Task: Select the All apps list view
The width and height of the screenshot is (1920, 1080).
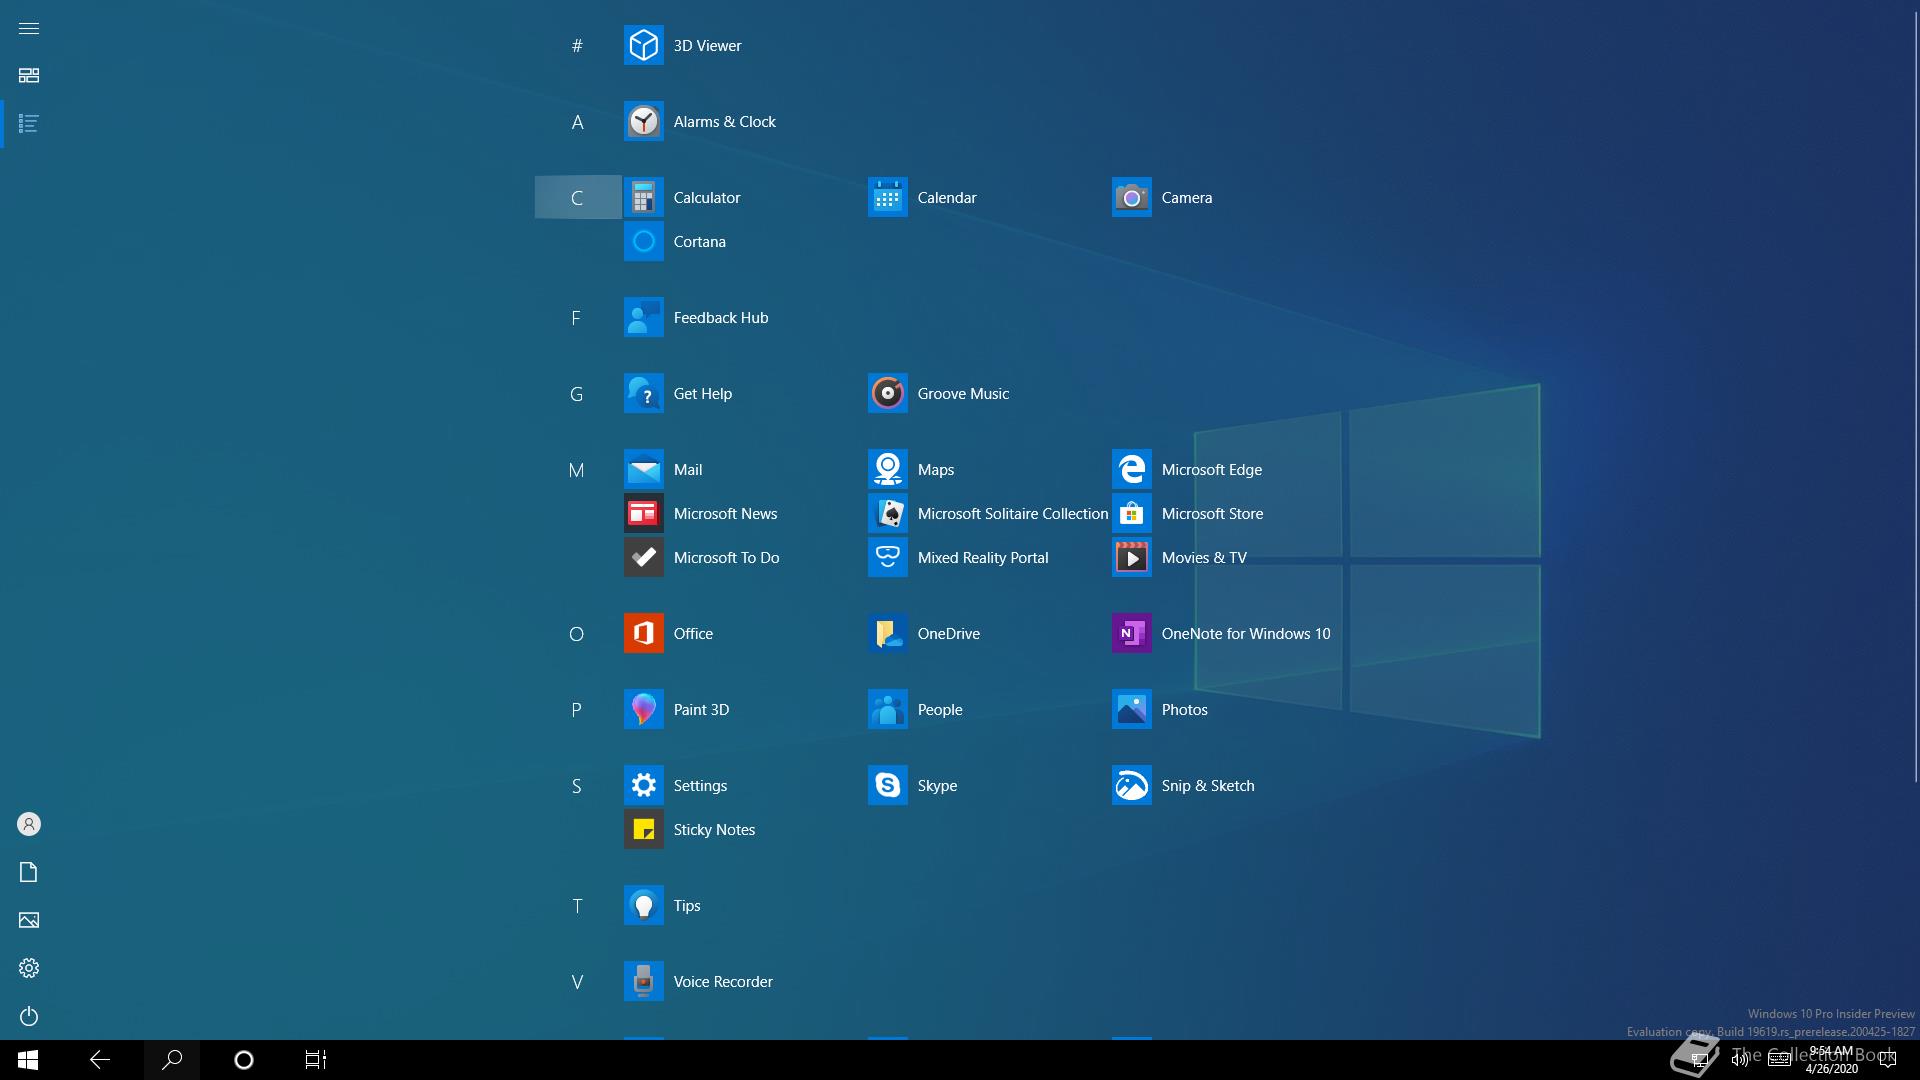Action: (x=29, y=124)
